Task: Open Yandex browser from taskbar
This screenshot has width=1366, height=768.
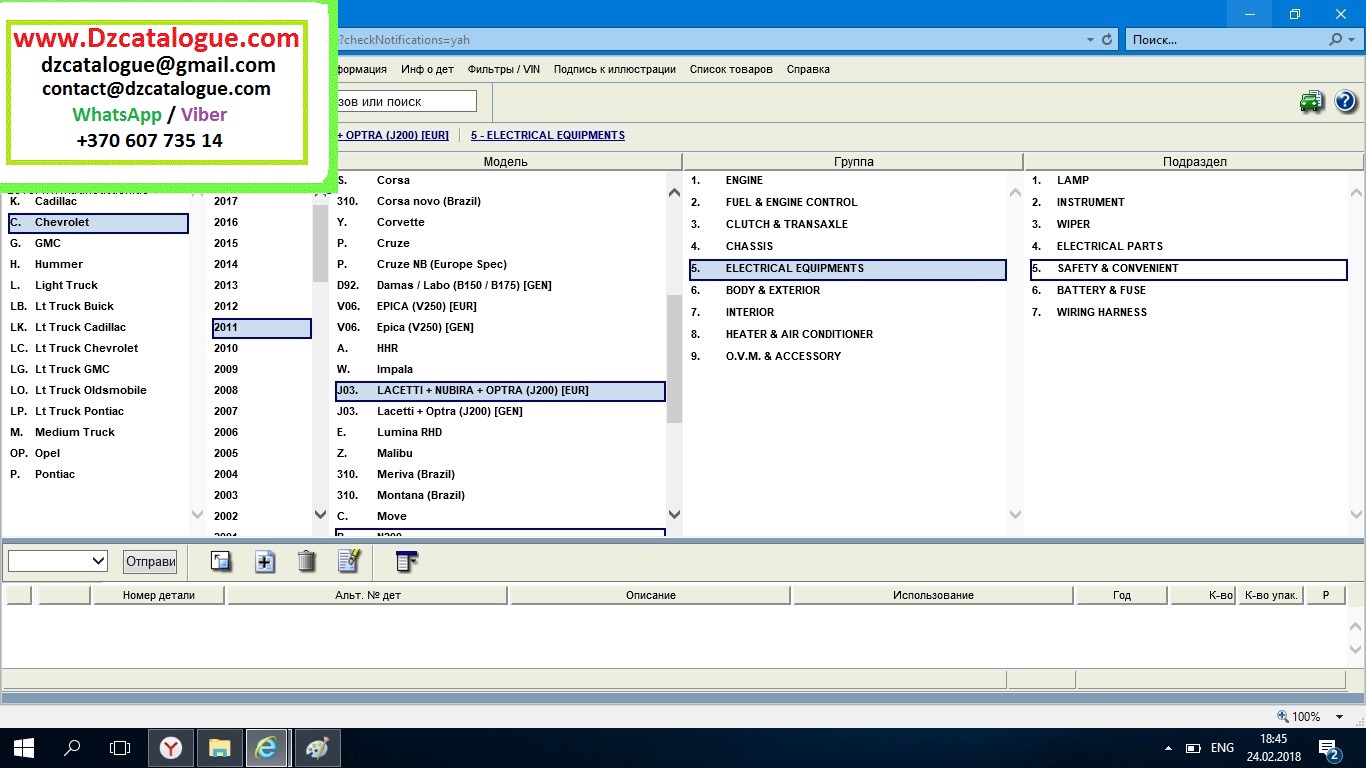Action: (171, 747)
